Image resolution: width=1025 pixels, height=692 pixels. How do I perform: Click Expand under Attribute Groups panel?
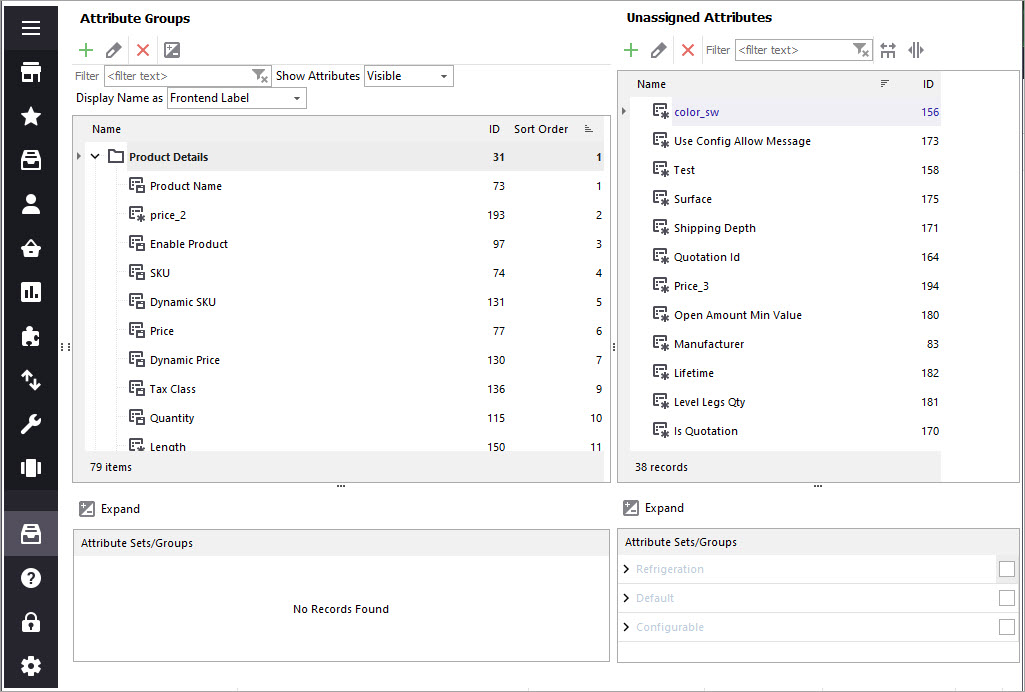110,509
